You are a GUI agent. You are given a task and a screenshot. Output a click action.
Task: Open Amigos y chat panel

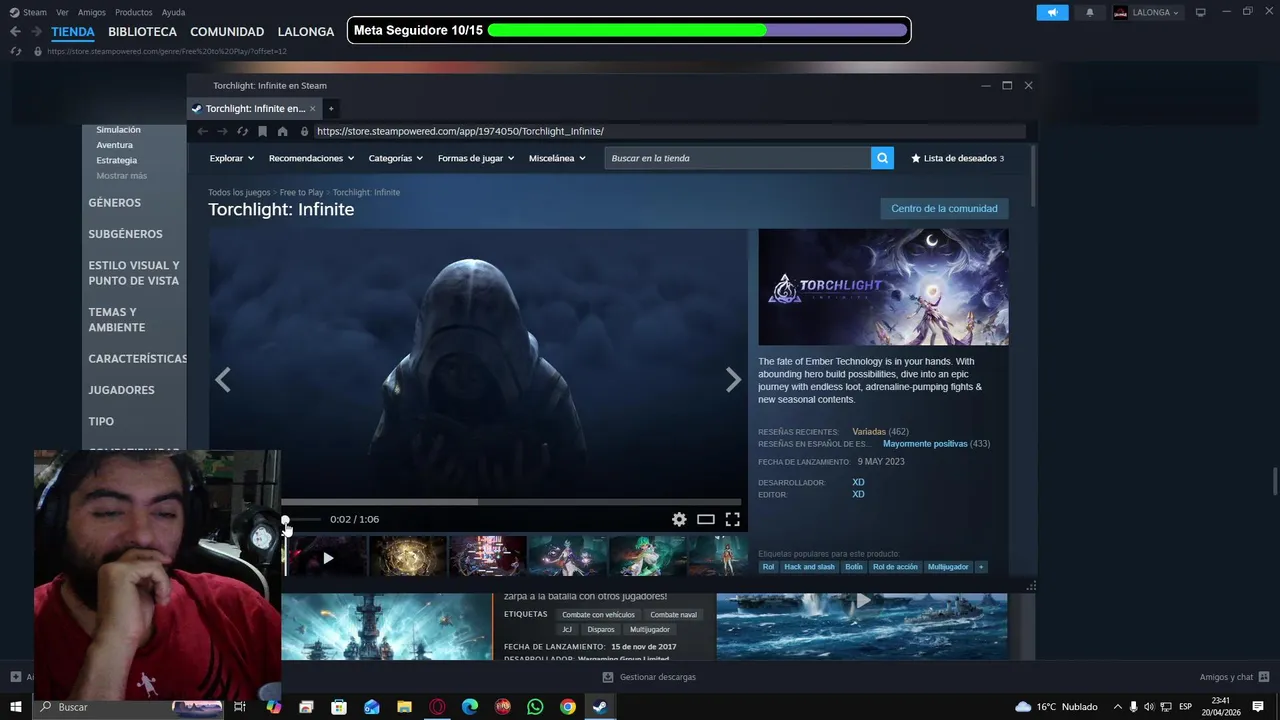click(x=1234, y=677)
